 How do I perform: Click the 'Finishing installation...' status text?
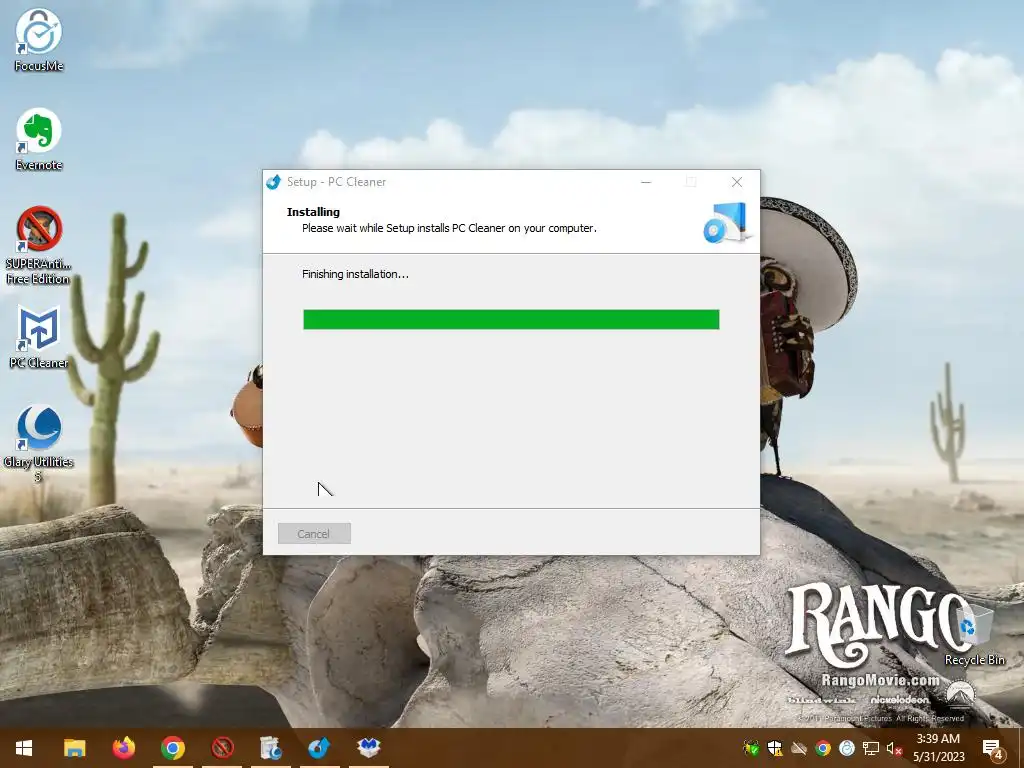[x=355, y=274]
